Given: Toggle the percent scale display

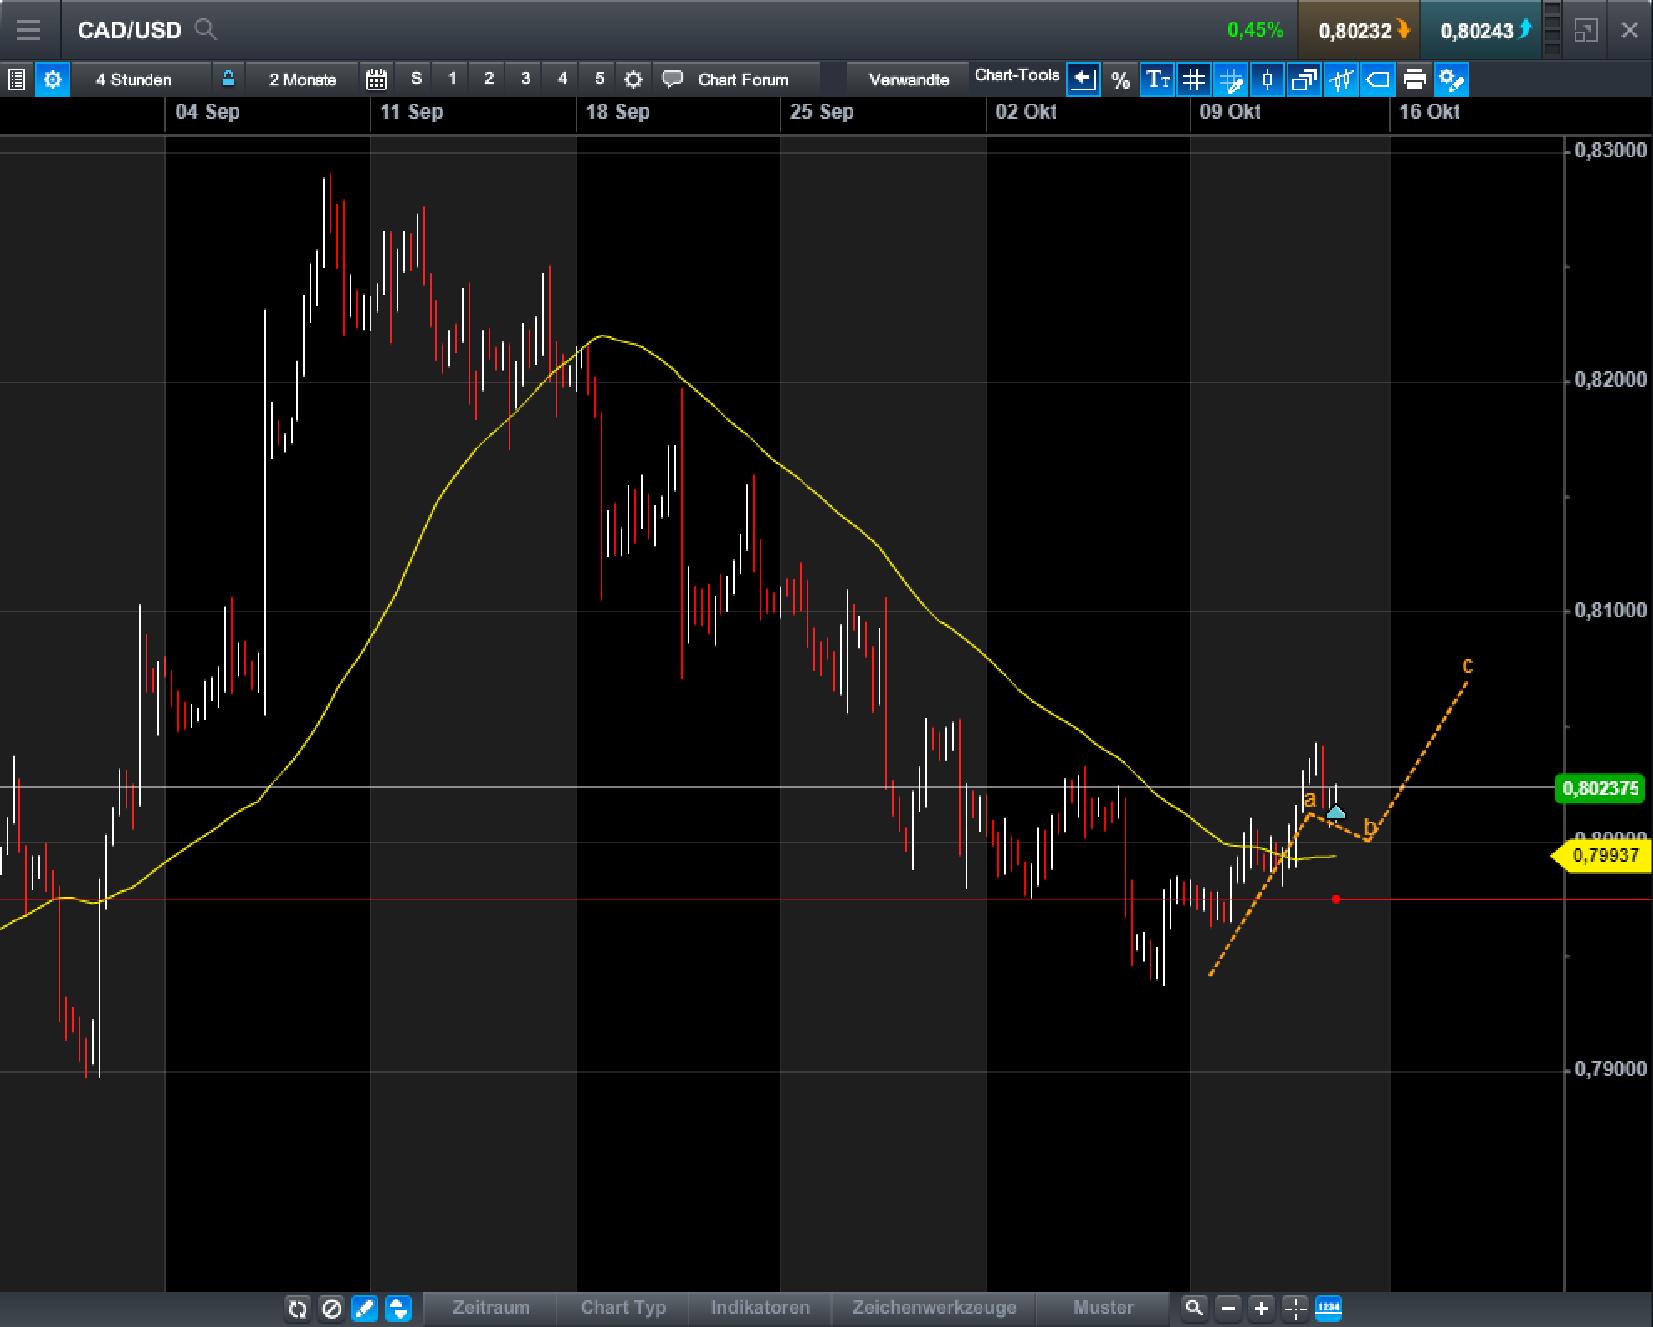Looking at the screenshot, I should [x=1121, y=79].
